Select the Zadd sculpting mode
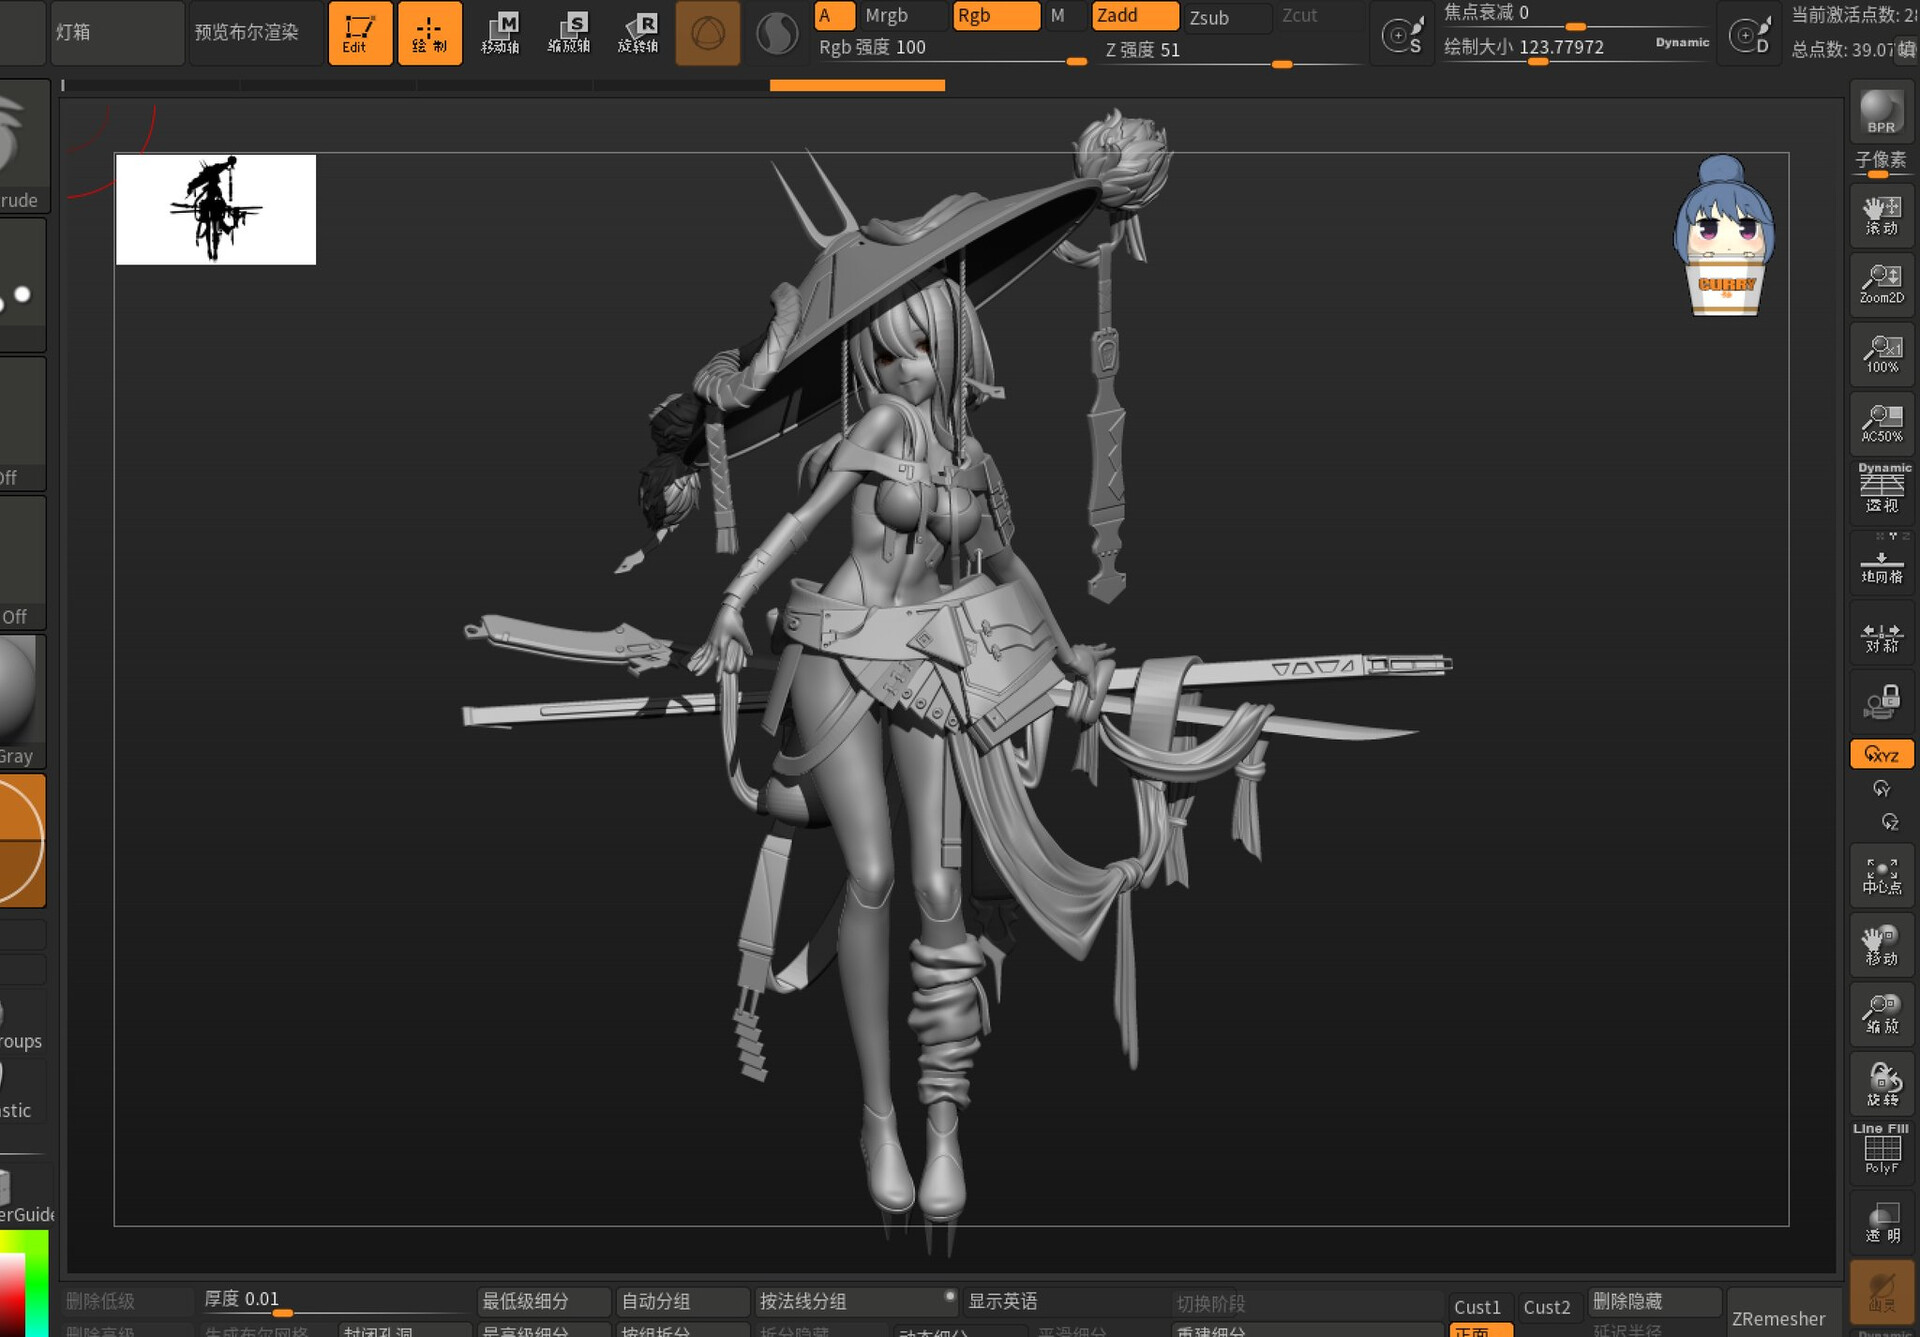 (1134, 15)
